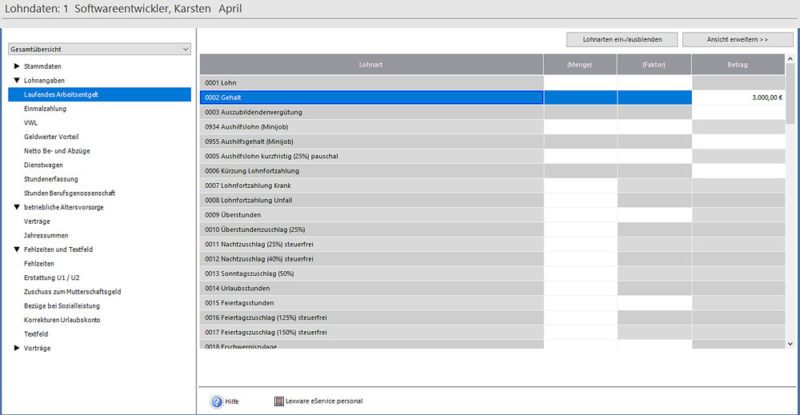Screen dimensions: 800x415
Task: Collapse betriebliche Altersvorsorge node
Action: (x=17, y=207)
